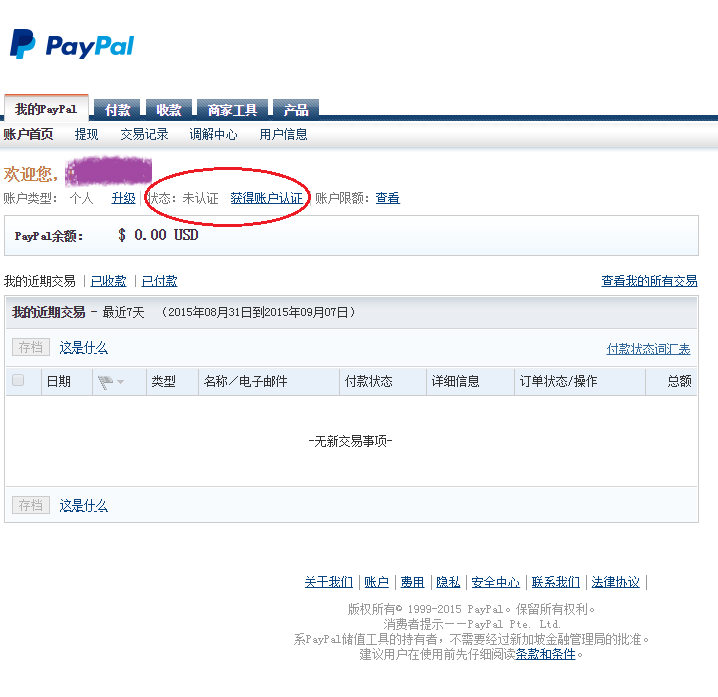718x697 pixels.
Task: Click the PayPal logo
Action: click(71, 45)
